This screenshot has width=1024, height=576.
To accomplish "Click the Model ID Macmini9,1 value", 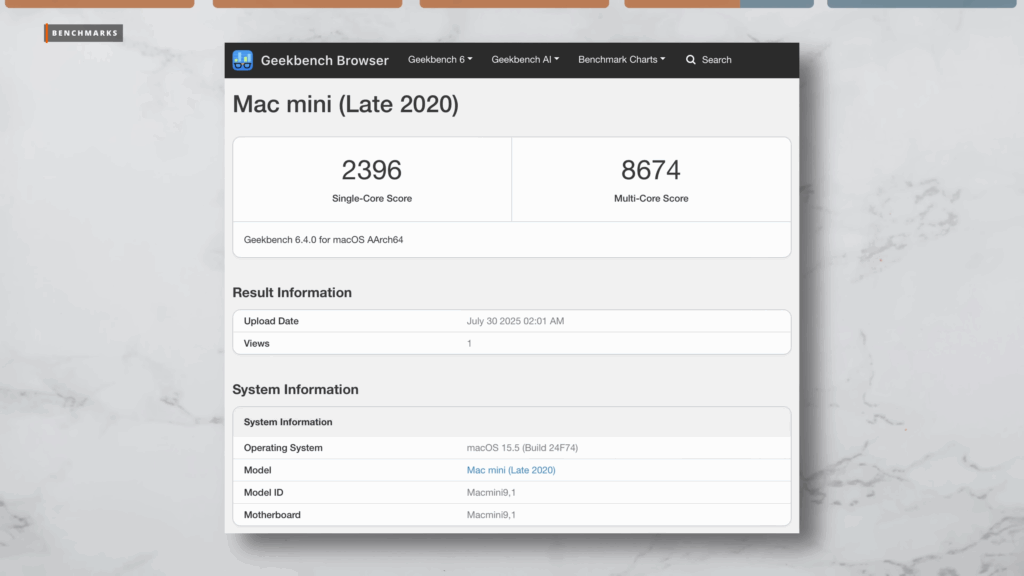I will (491, 492).
